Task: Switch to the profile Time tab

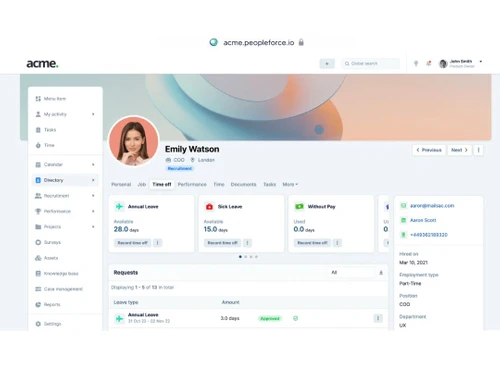Action: 219,184
